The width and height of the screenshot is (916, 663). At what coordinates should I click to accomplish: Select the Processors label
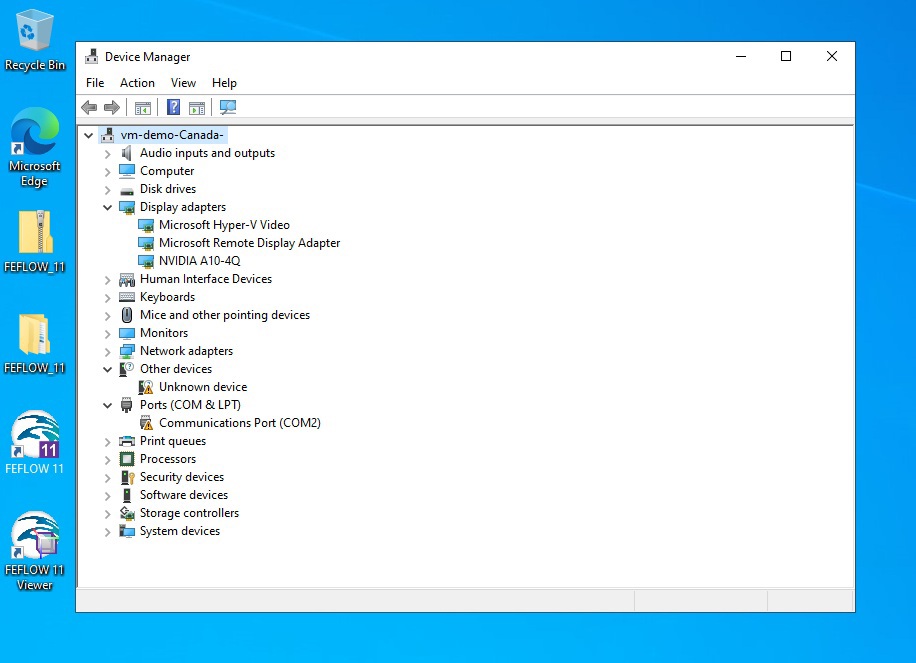(168, 459)
